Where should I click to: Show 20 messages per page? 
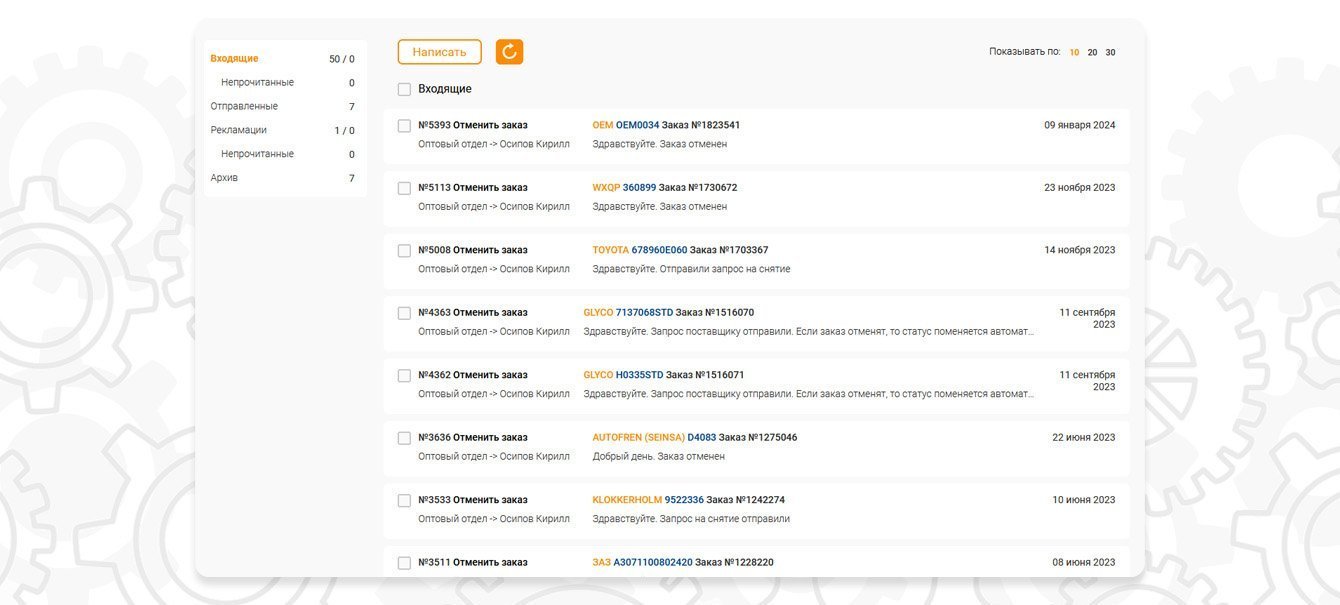tap(1092, 52)
